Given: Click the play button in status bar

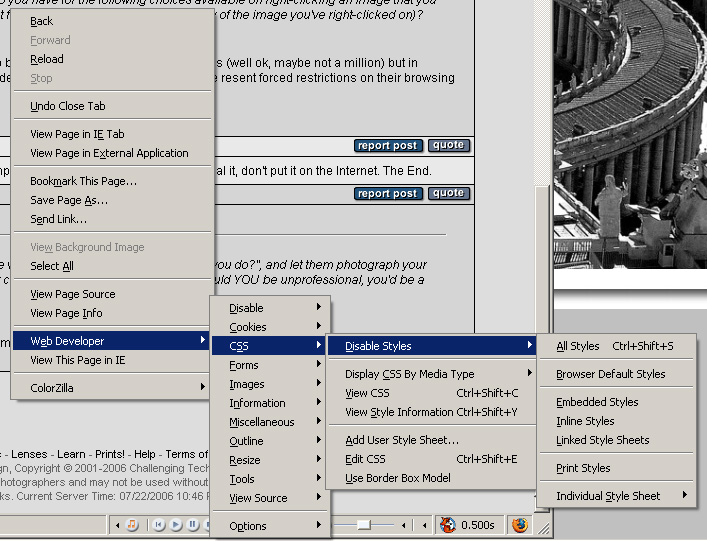Looking at the screenshot, I should tap(176, 525).
